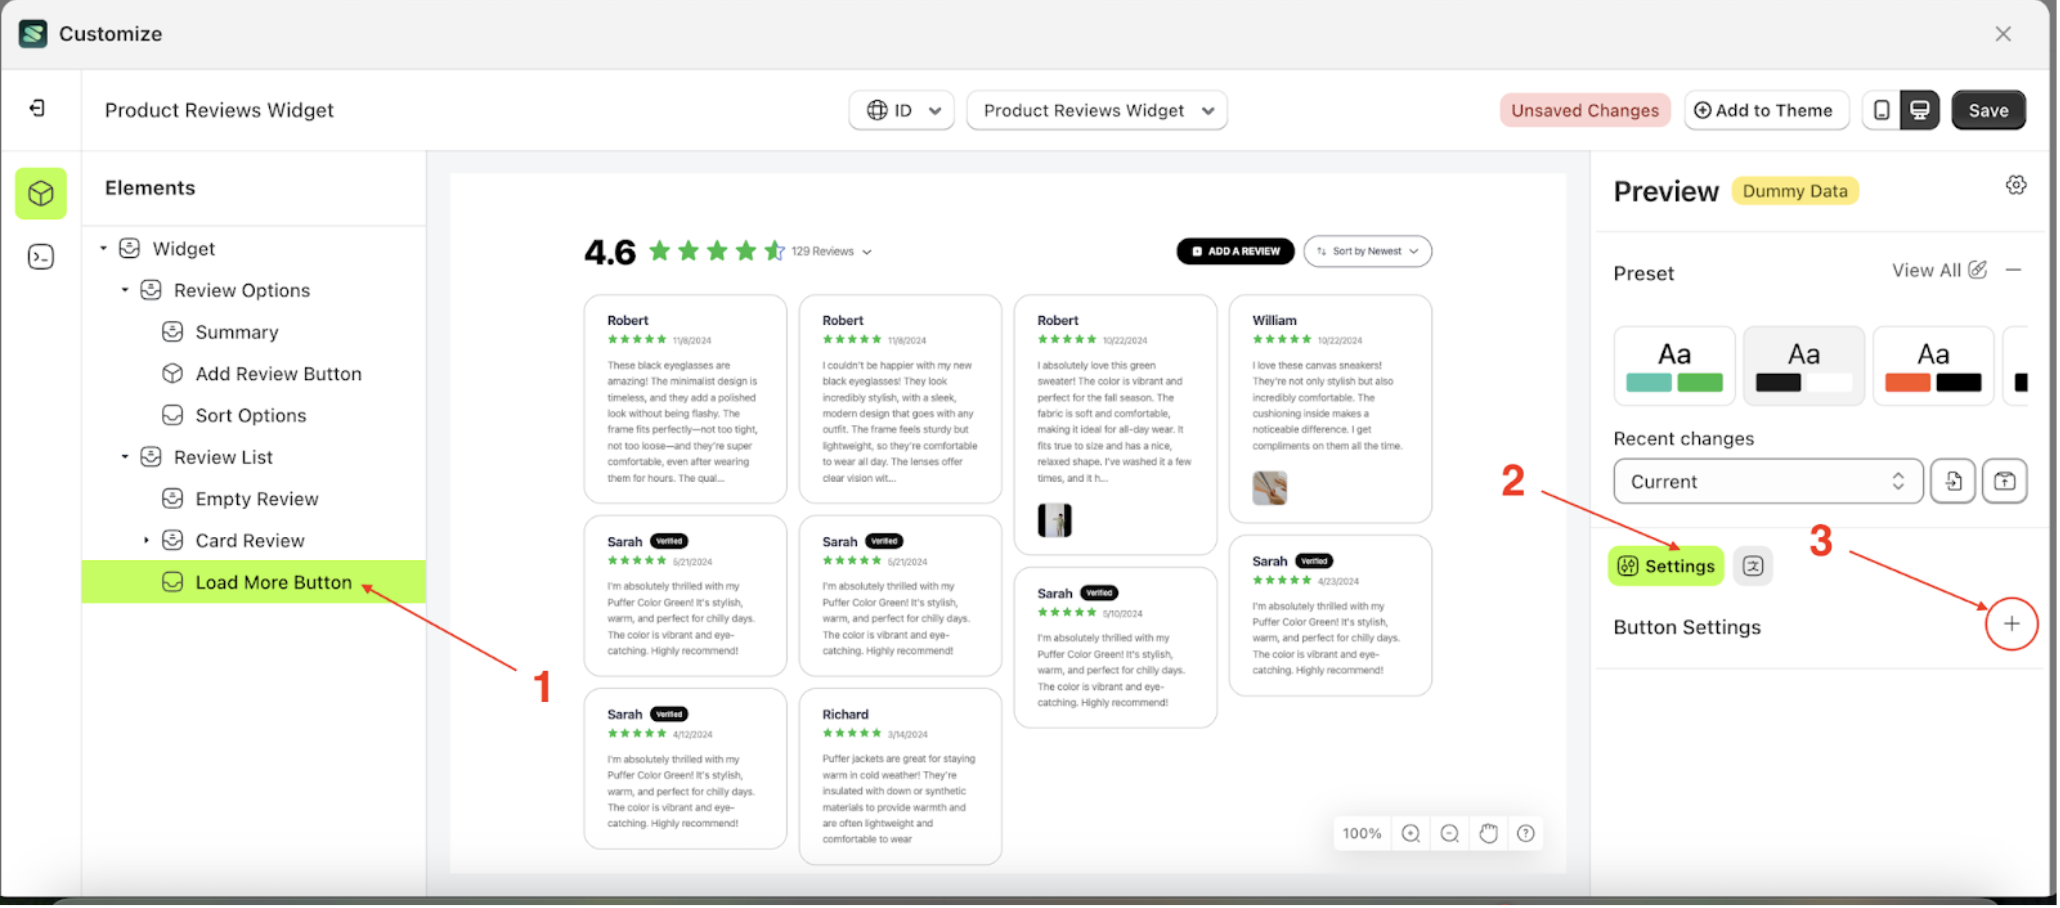Collapse the Review Options tree section
The image size is (2060, 908).
[124, 290]
